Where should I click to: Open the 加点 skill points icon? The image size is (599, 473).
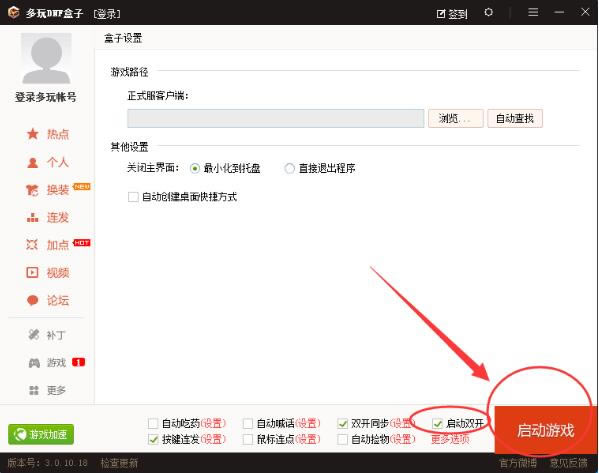[32, 245]
